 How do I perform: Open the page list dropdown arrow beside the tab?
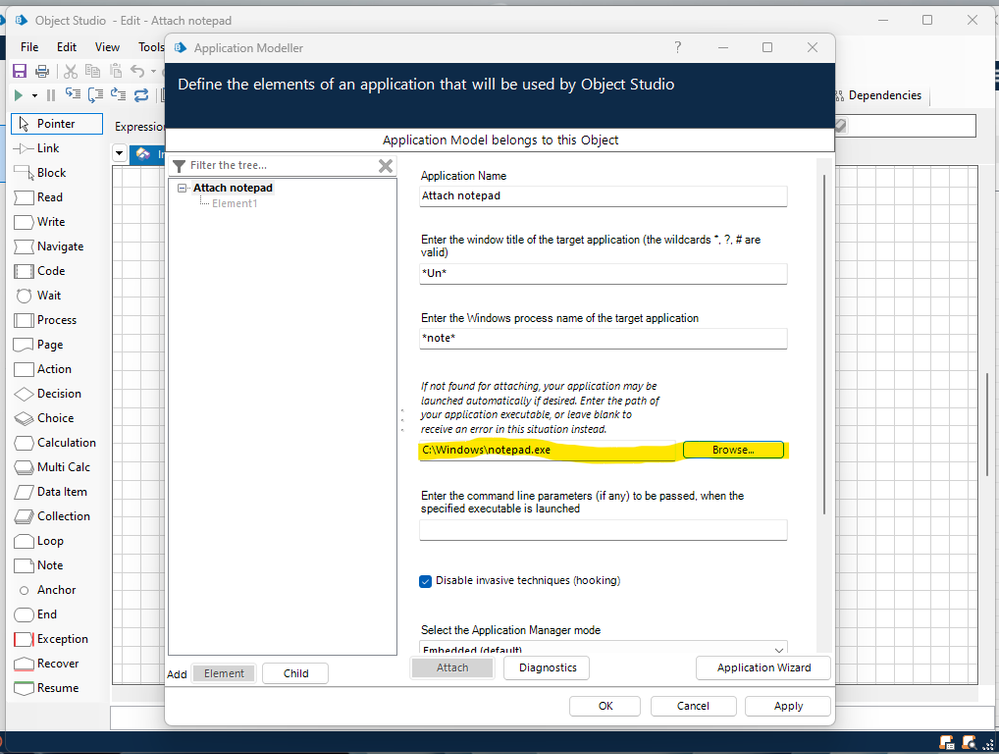[x=119, y=153]
